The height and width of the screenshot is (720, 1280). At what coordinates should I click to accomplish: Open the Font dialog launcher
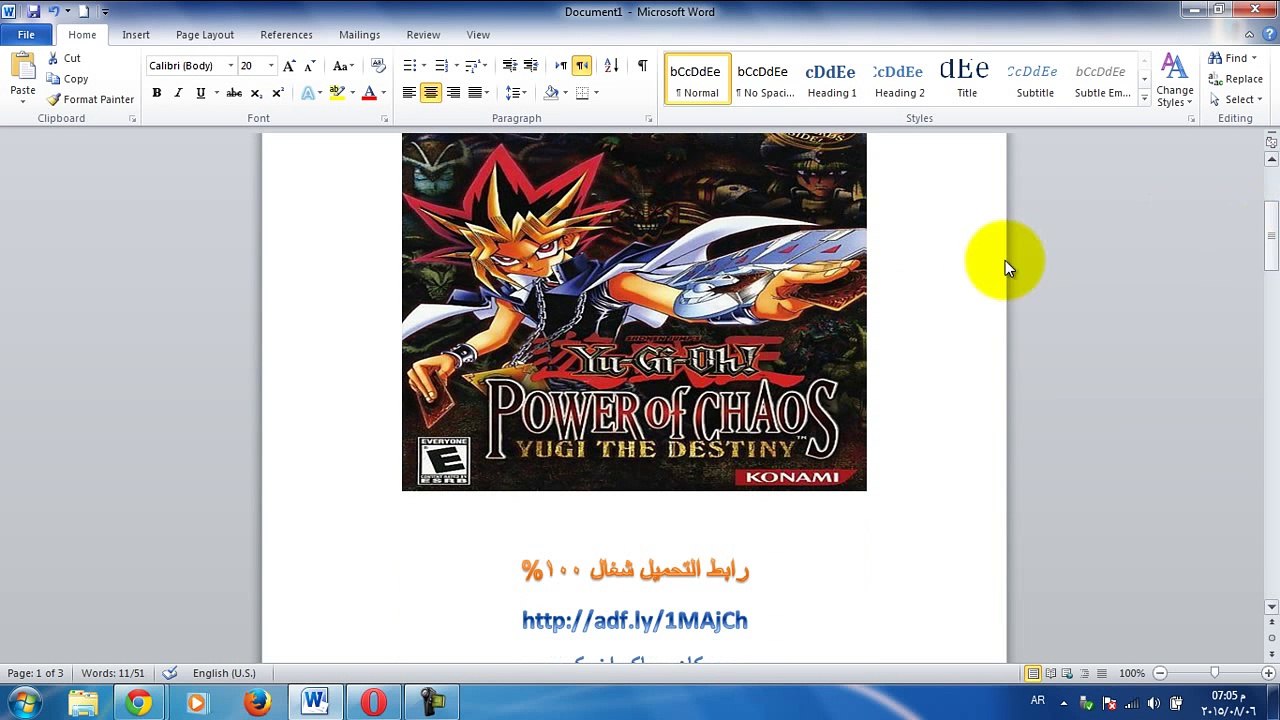click(385, 119)
